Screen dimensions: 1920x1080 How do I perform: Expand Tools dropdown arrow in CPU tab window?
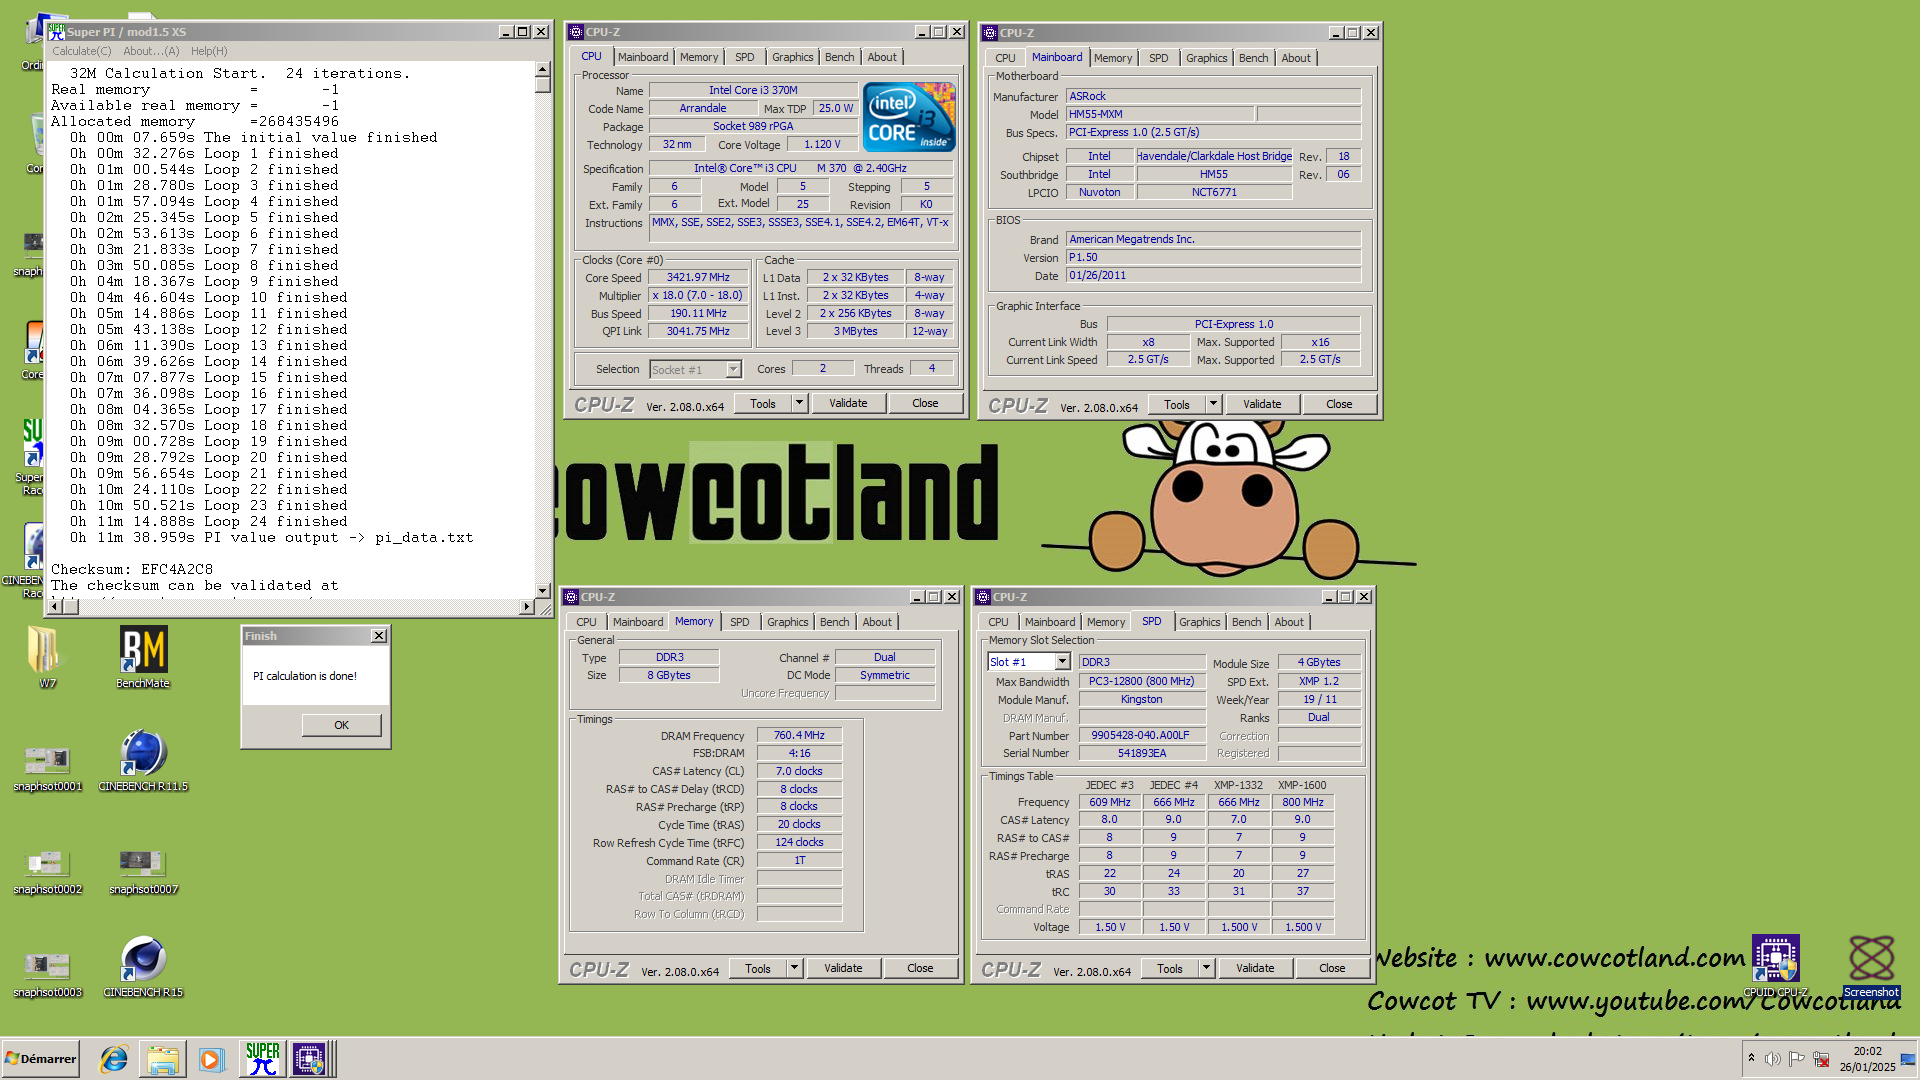(799, 403)
